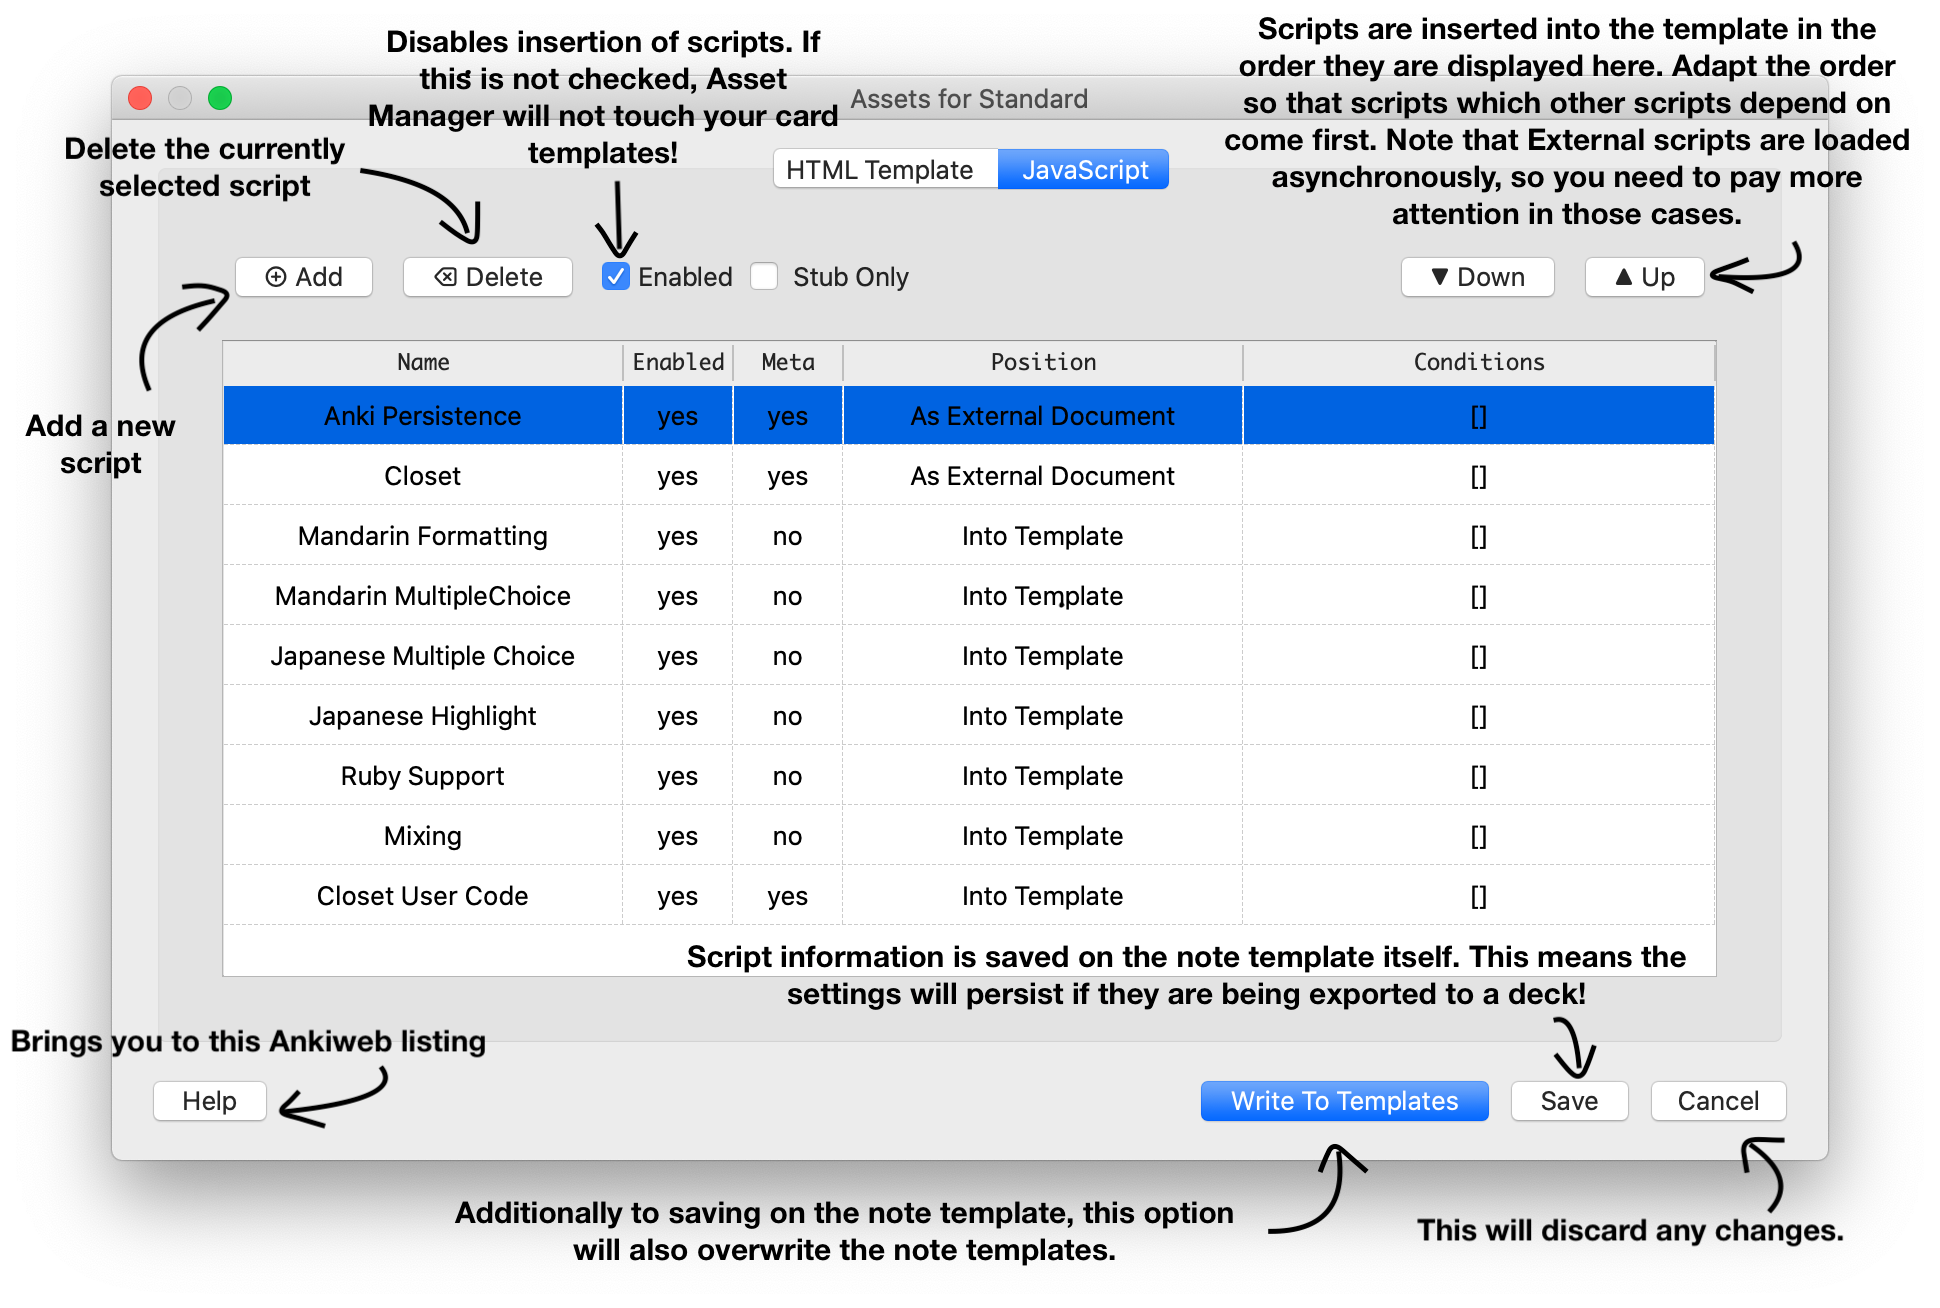This screenshot has width=1940, height=1308.
Task: Select the Closet script row
Action: click(422, 476)
